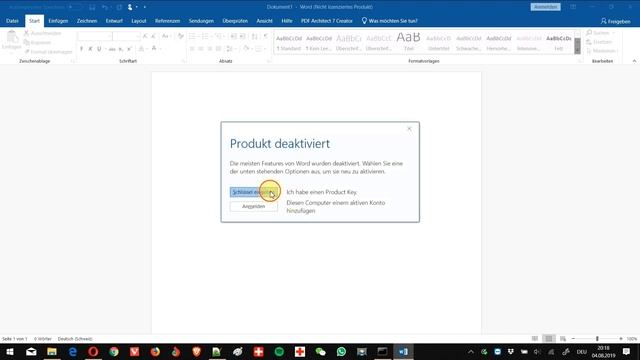The height and width of the screenshot is (360, 640).
Task: Open the Hilfe tab
Action: pyautogui.click(x=287, y=21)
